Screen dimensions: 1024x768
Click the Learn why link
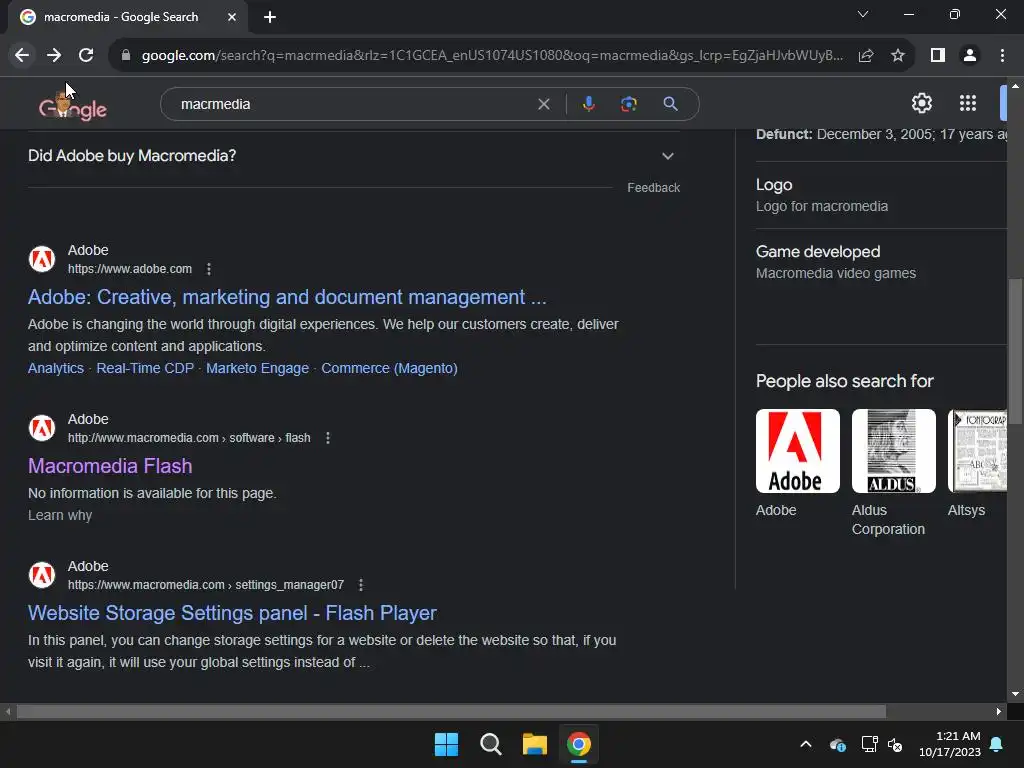pyautogui.click(x=60, y=515)
